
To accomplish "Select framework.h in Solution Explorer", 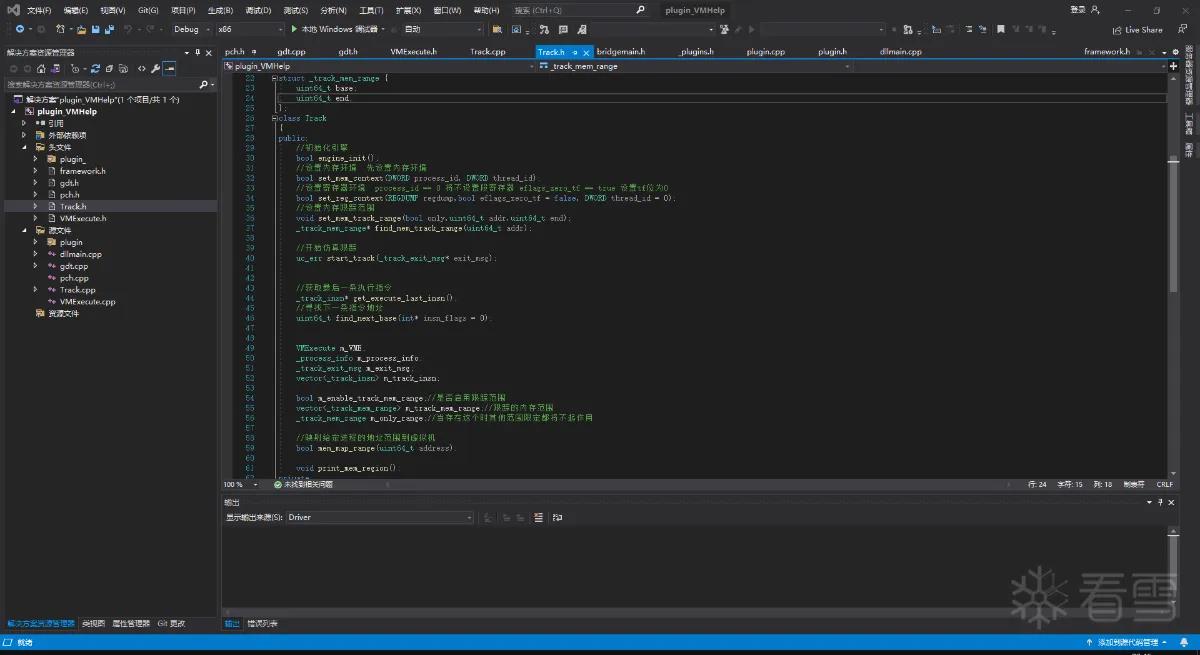I will 82,171.
